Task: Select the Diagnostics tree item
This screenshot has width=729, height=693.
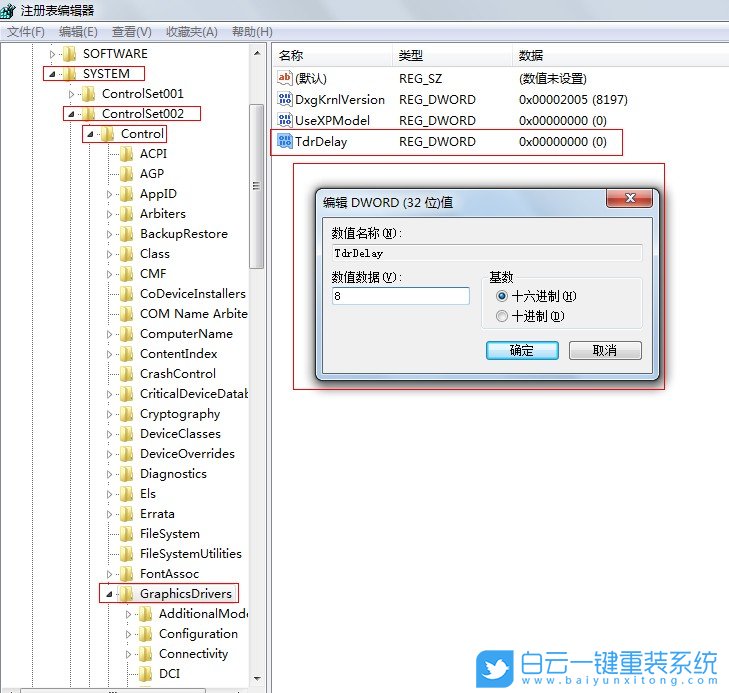Action: coord(173,474)
